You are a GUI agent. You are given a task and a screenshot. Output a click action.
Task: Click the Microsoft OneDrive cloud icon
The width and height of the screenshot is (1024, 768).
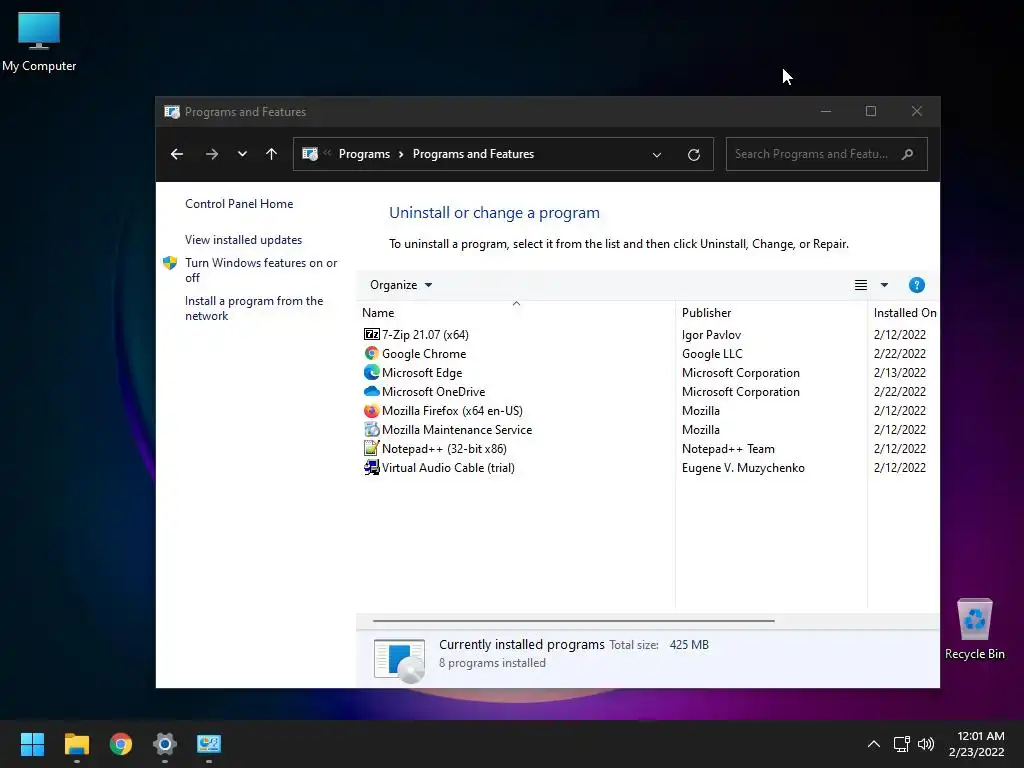tap(371, 391)
